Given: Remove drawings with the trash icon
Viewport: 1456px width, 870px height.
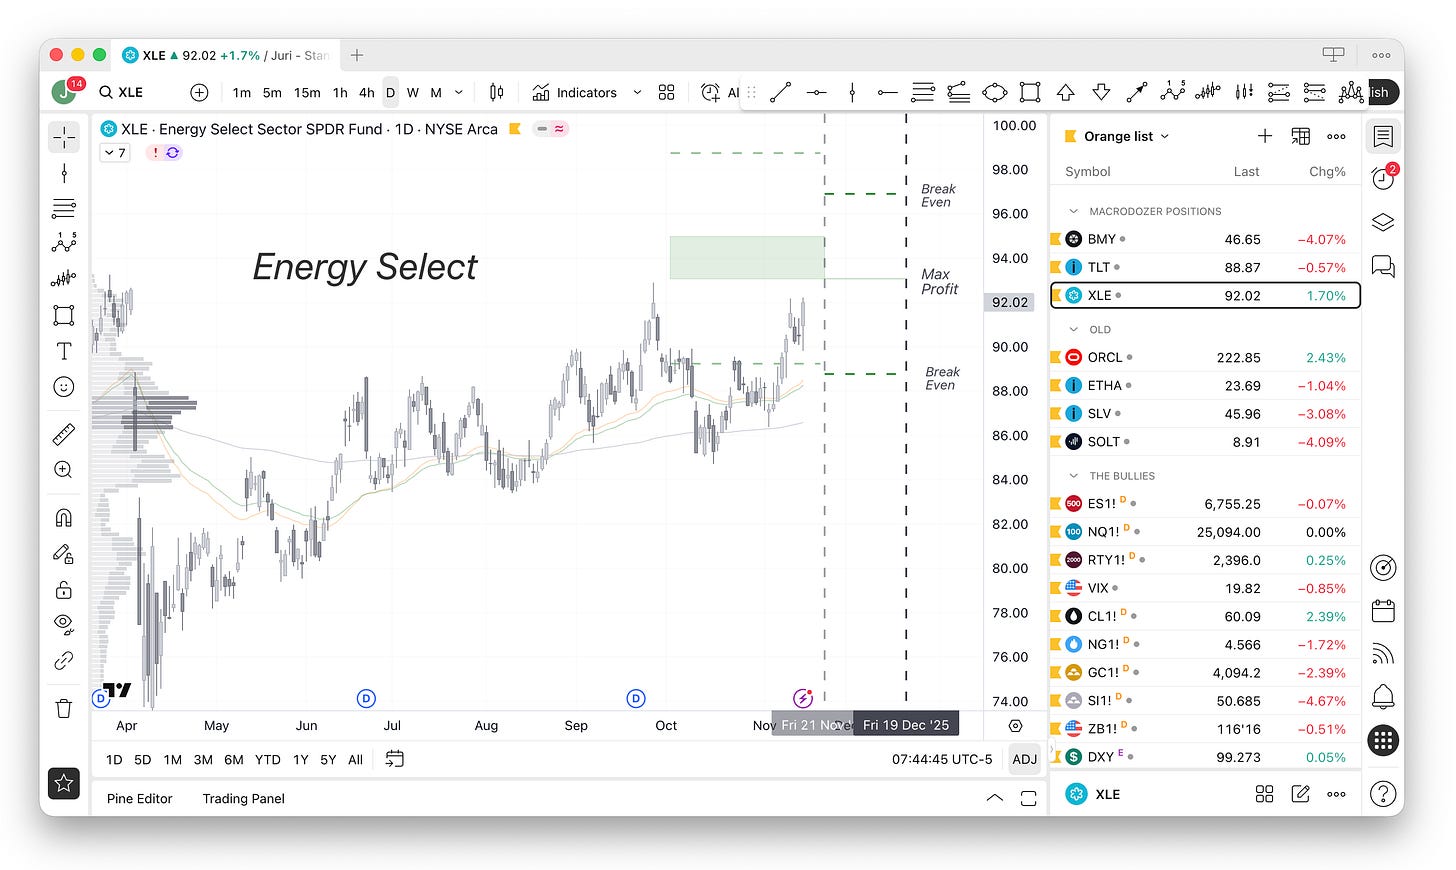Looking at the screenshot, I should (x=64, y=708).
